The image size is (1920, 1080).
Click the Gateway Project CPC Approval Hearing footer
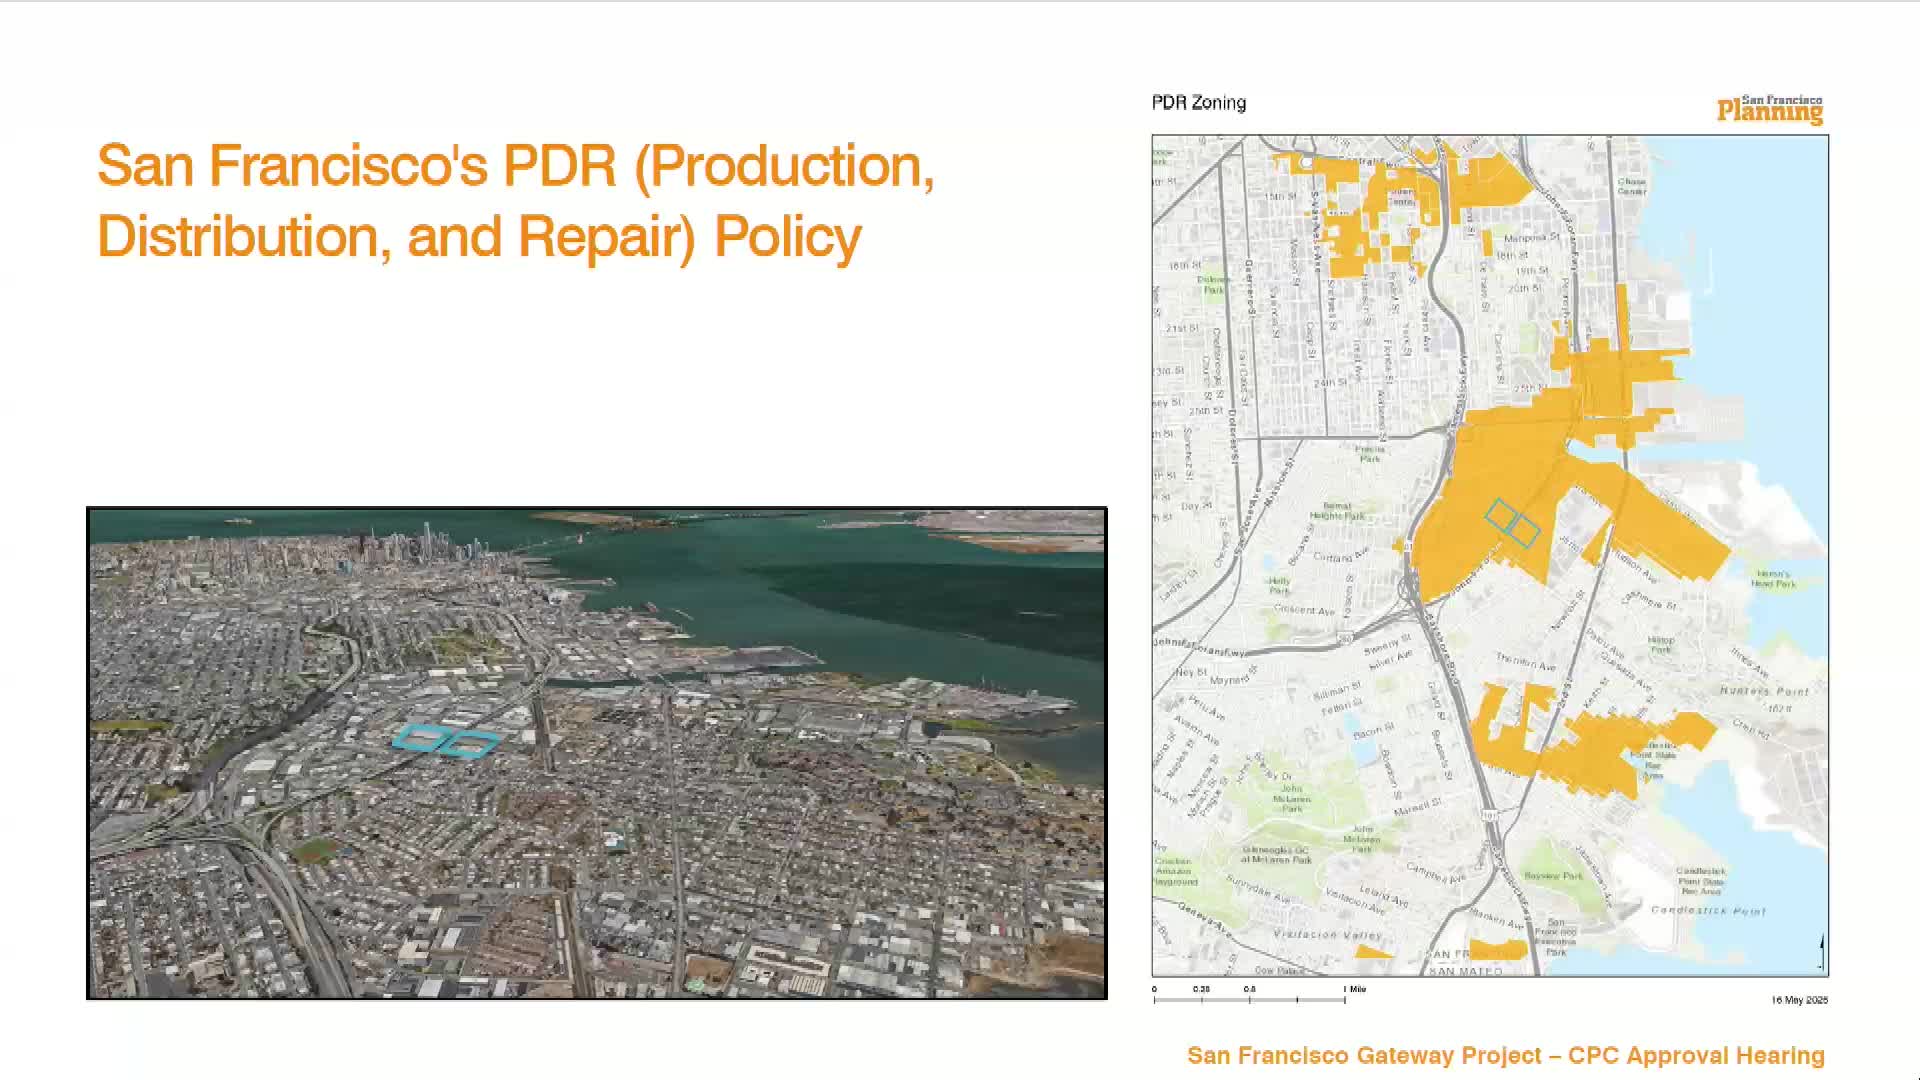1505,1056
